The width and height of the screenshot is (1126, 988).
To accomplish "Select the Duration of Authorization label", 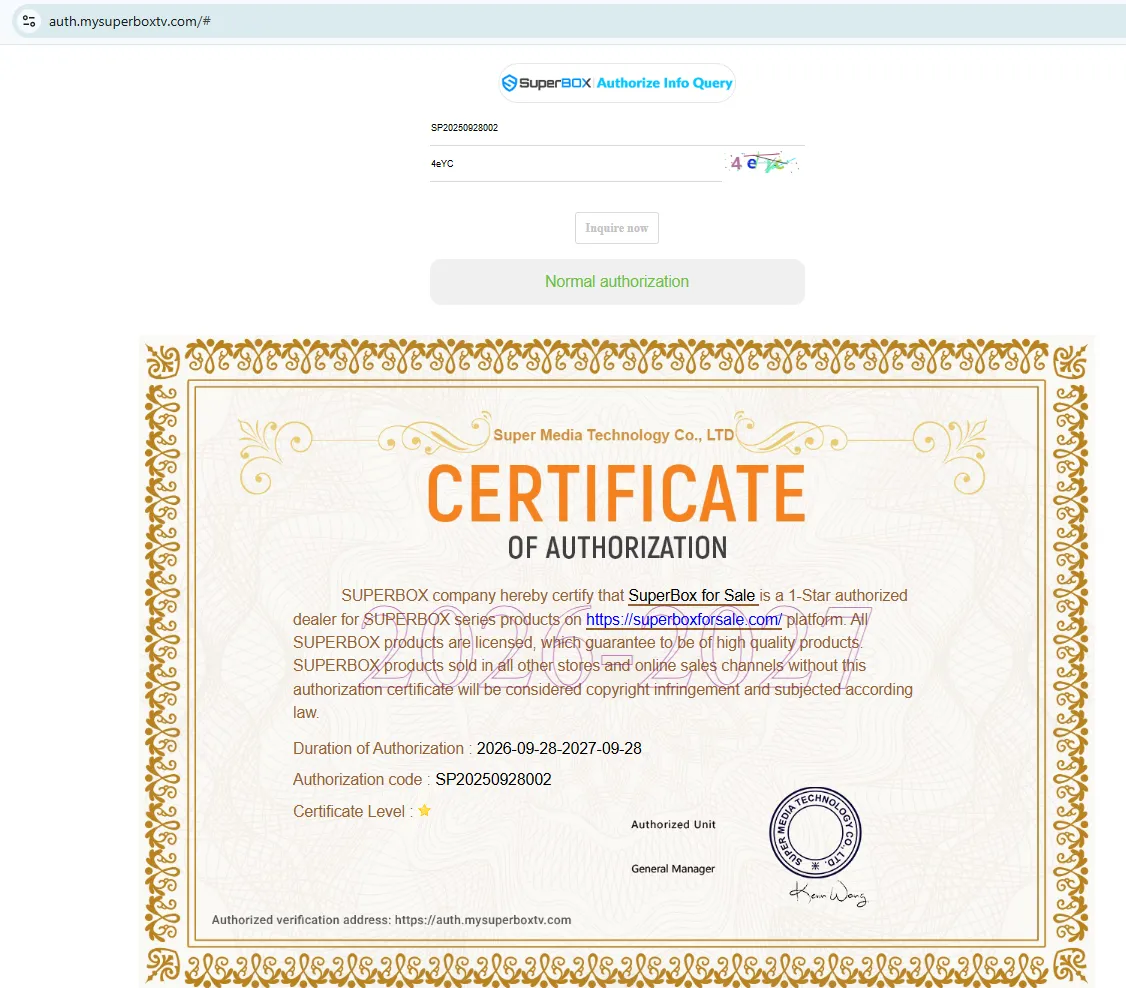I will click(x=378, y=748).
